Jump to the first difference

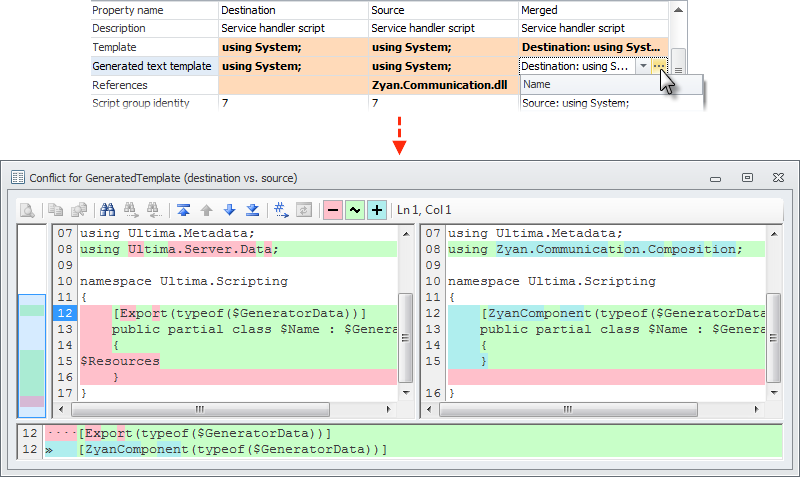point(183,210)
